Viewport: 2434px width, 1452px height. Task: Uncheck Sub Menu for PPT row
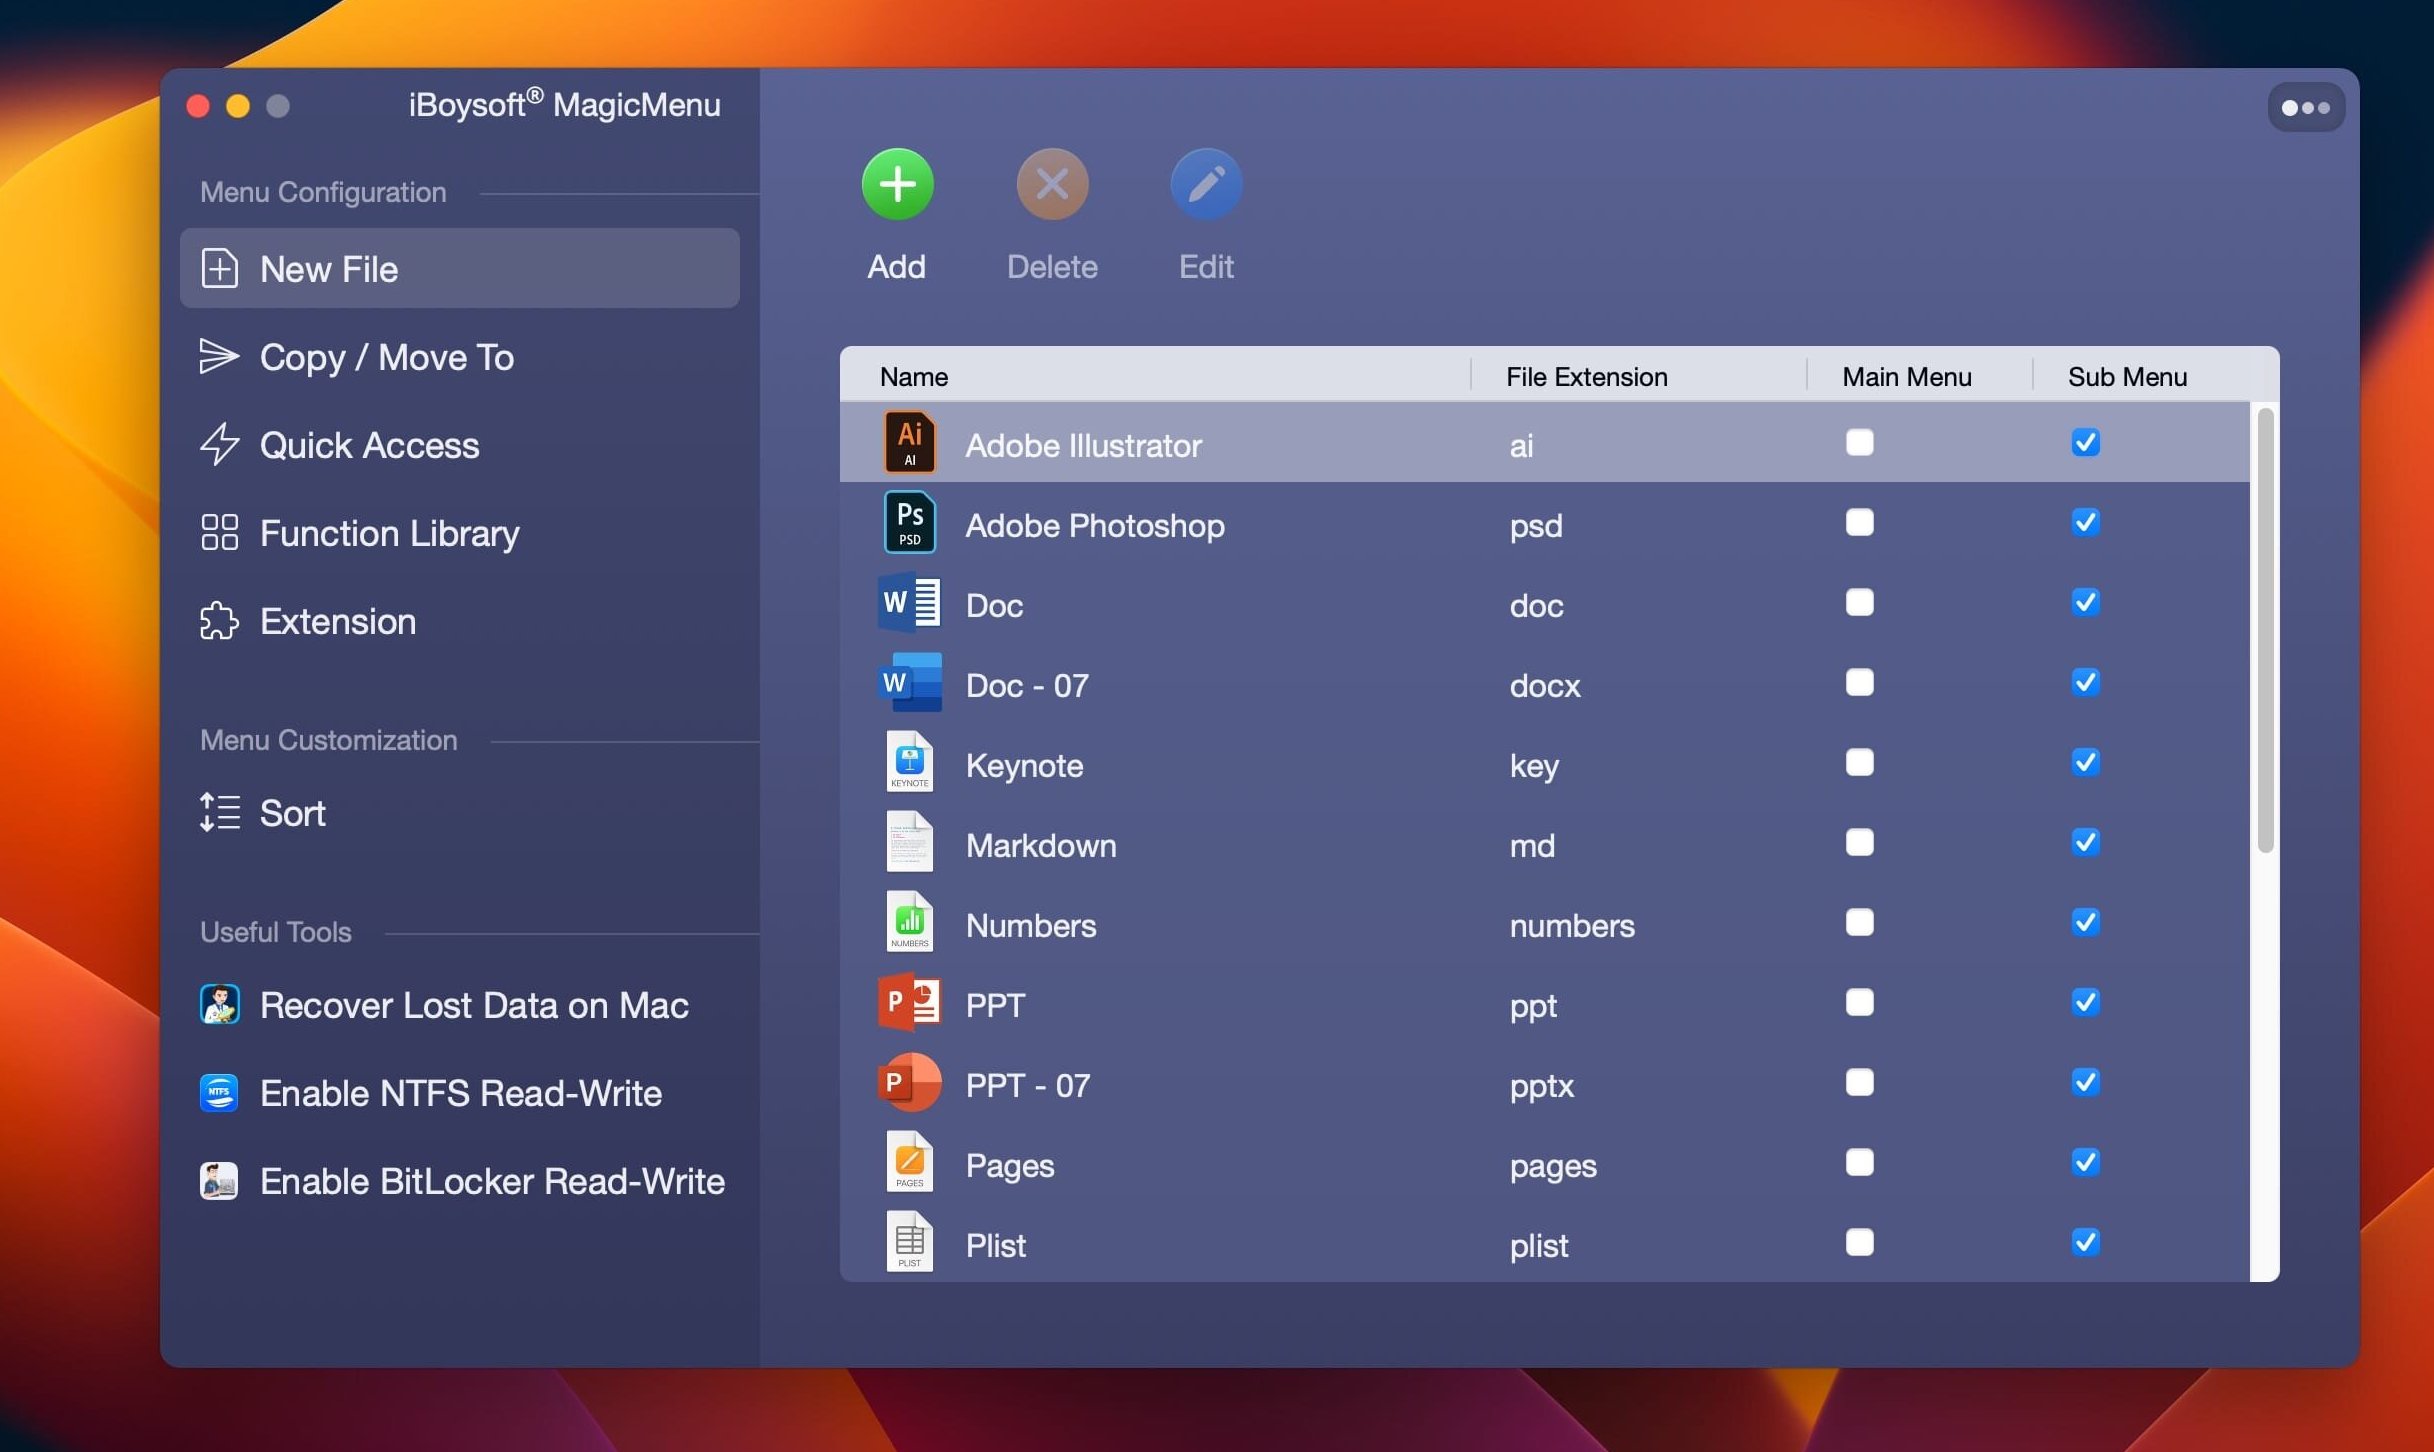(x=2085, y=1002)
